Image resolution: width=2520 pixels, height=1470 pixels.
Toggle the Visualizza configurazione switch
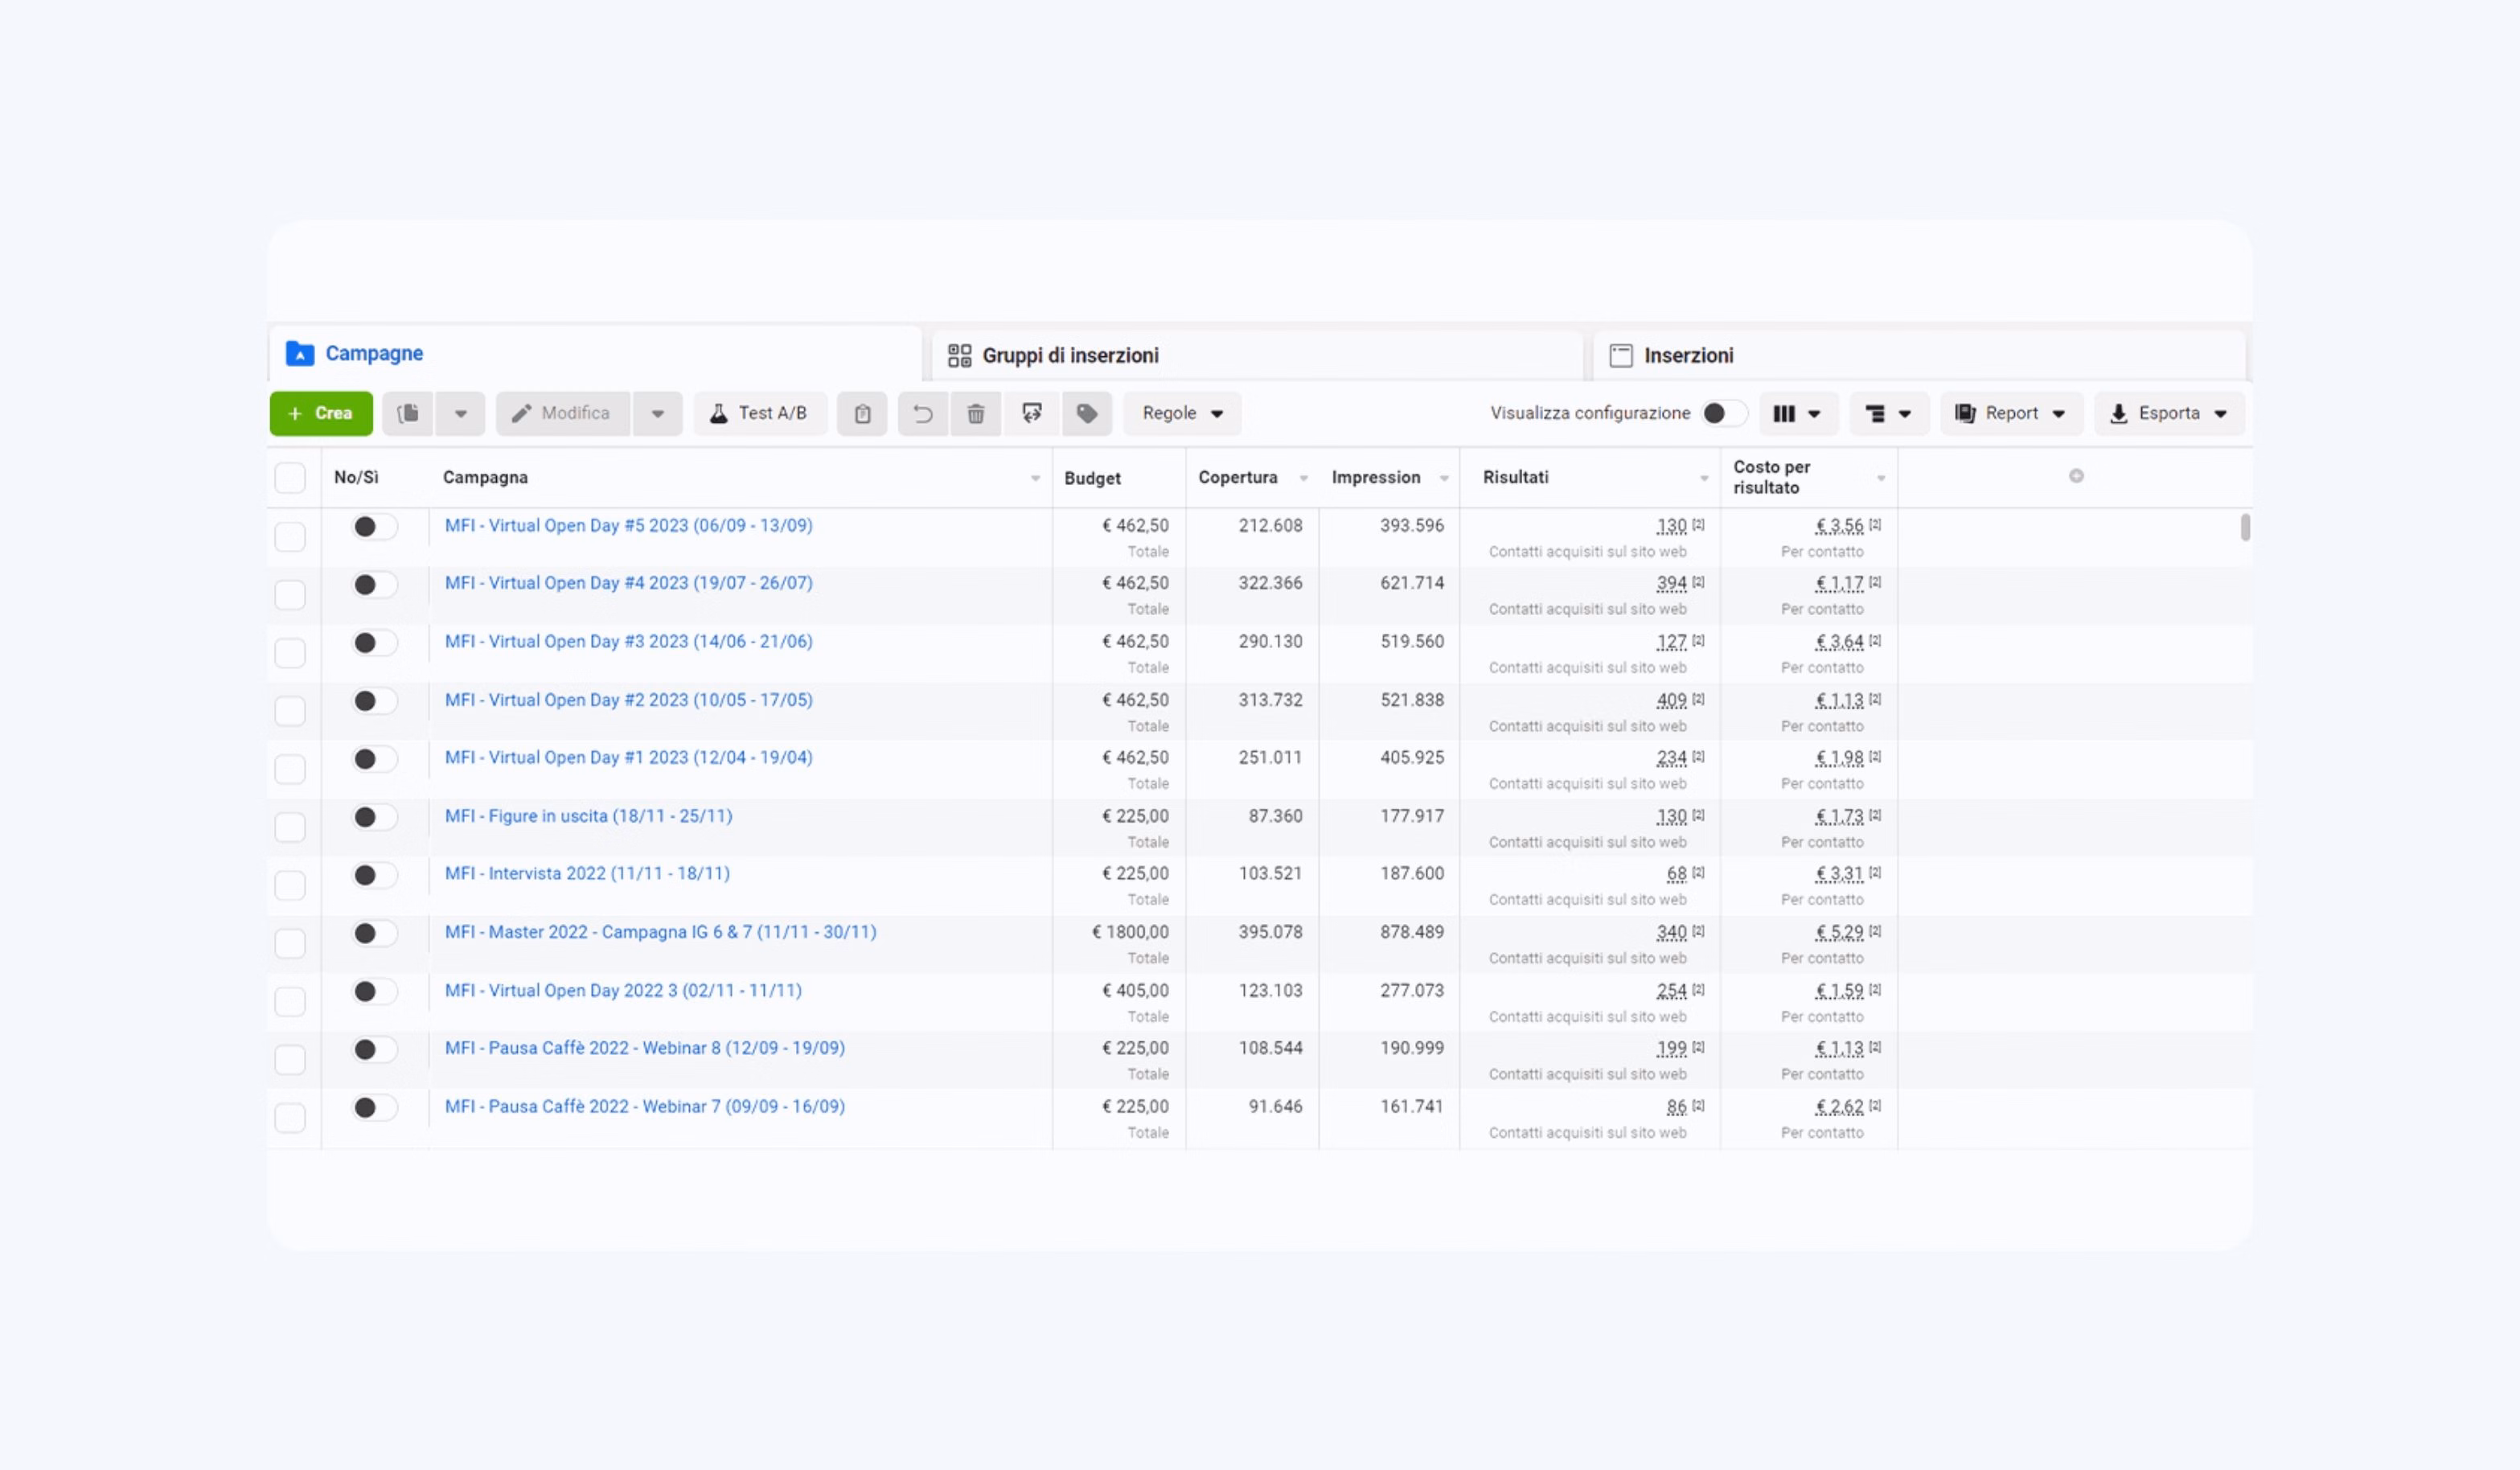tap(1724, 413)
